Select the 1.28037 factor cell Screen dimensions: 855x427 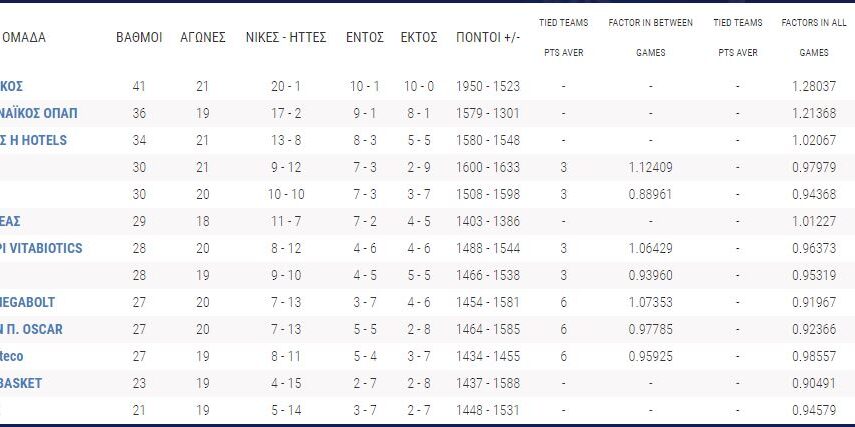[x=814, y=87]
